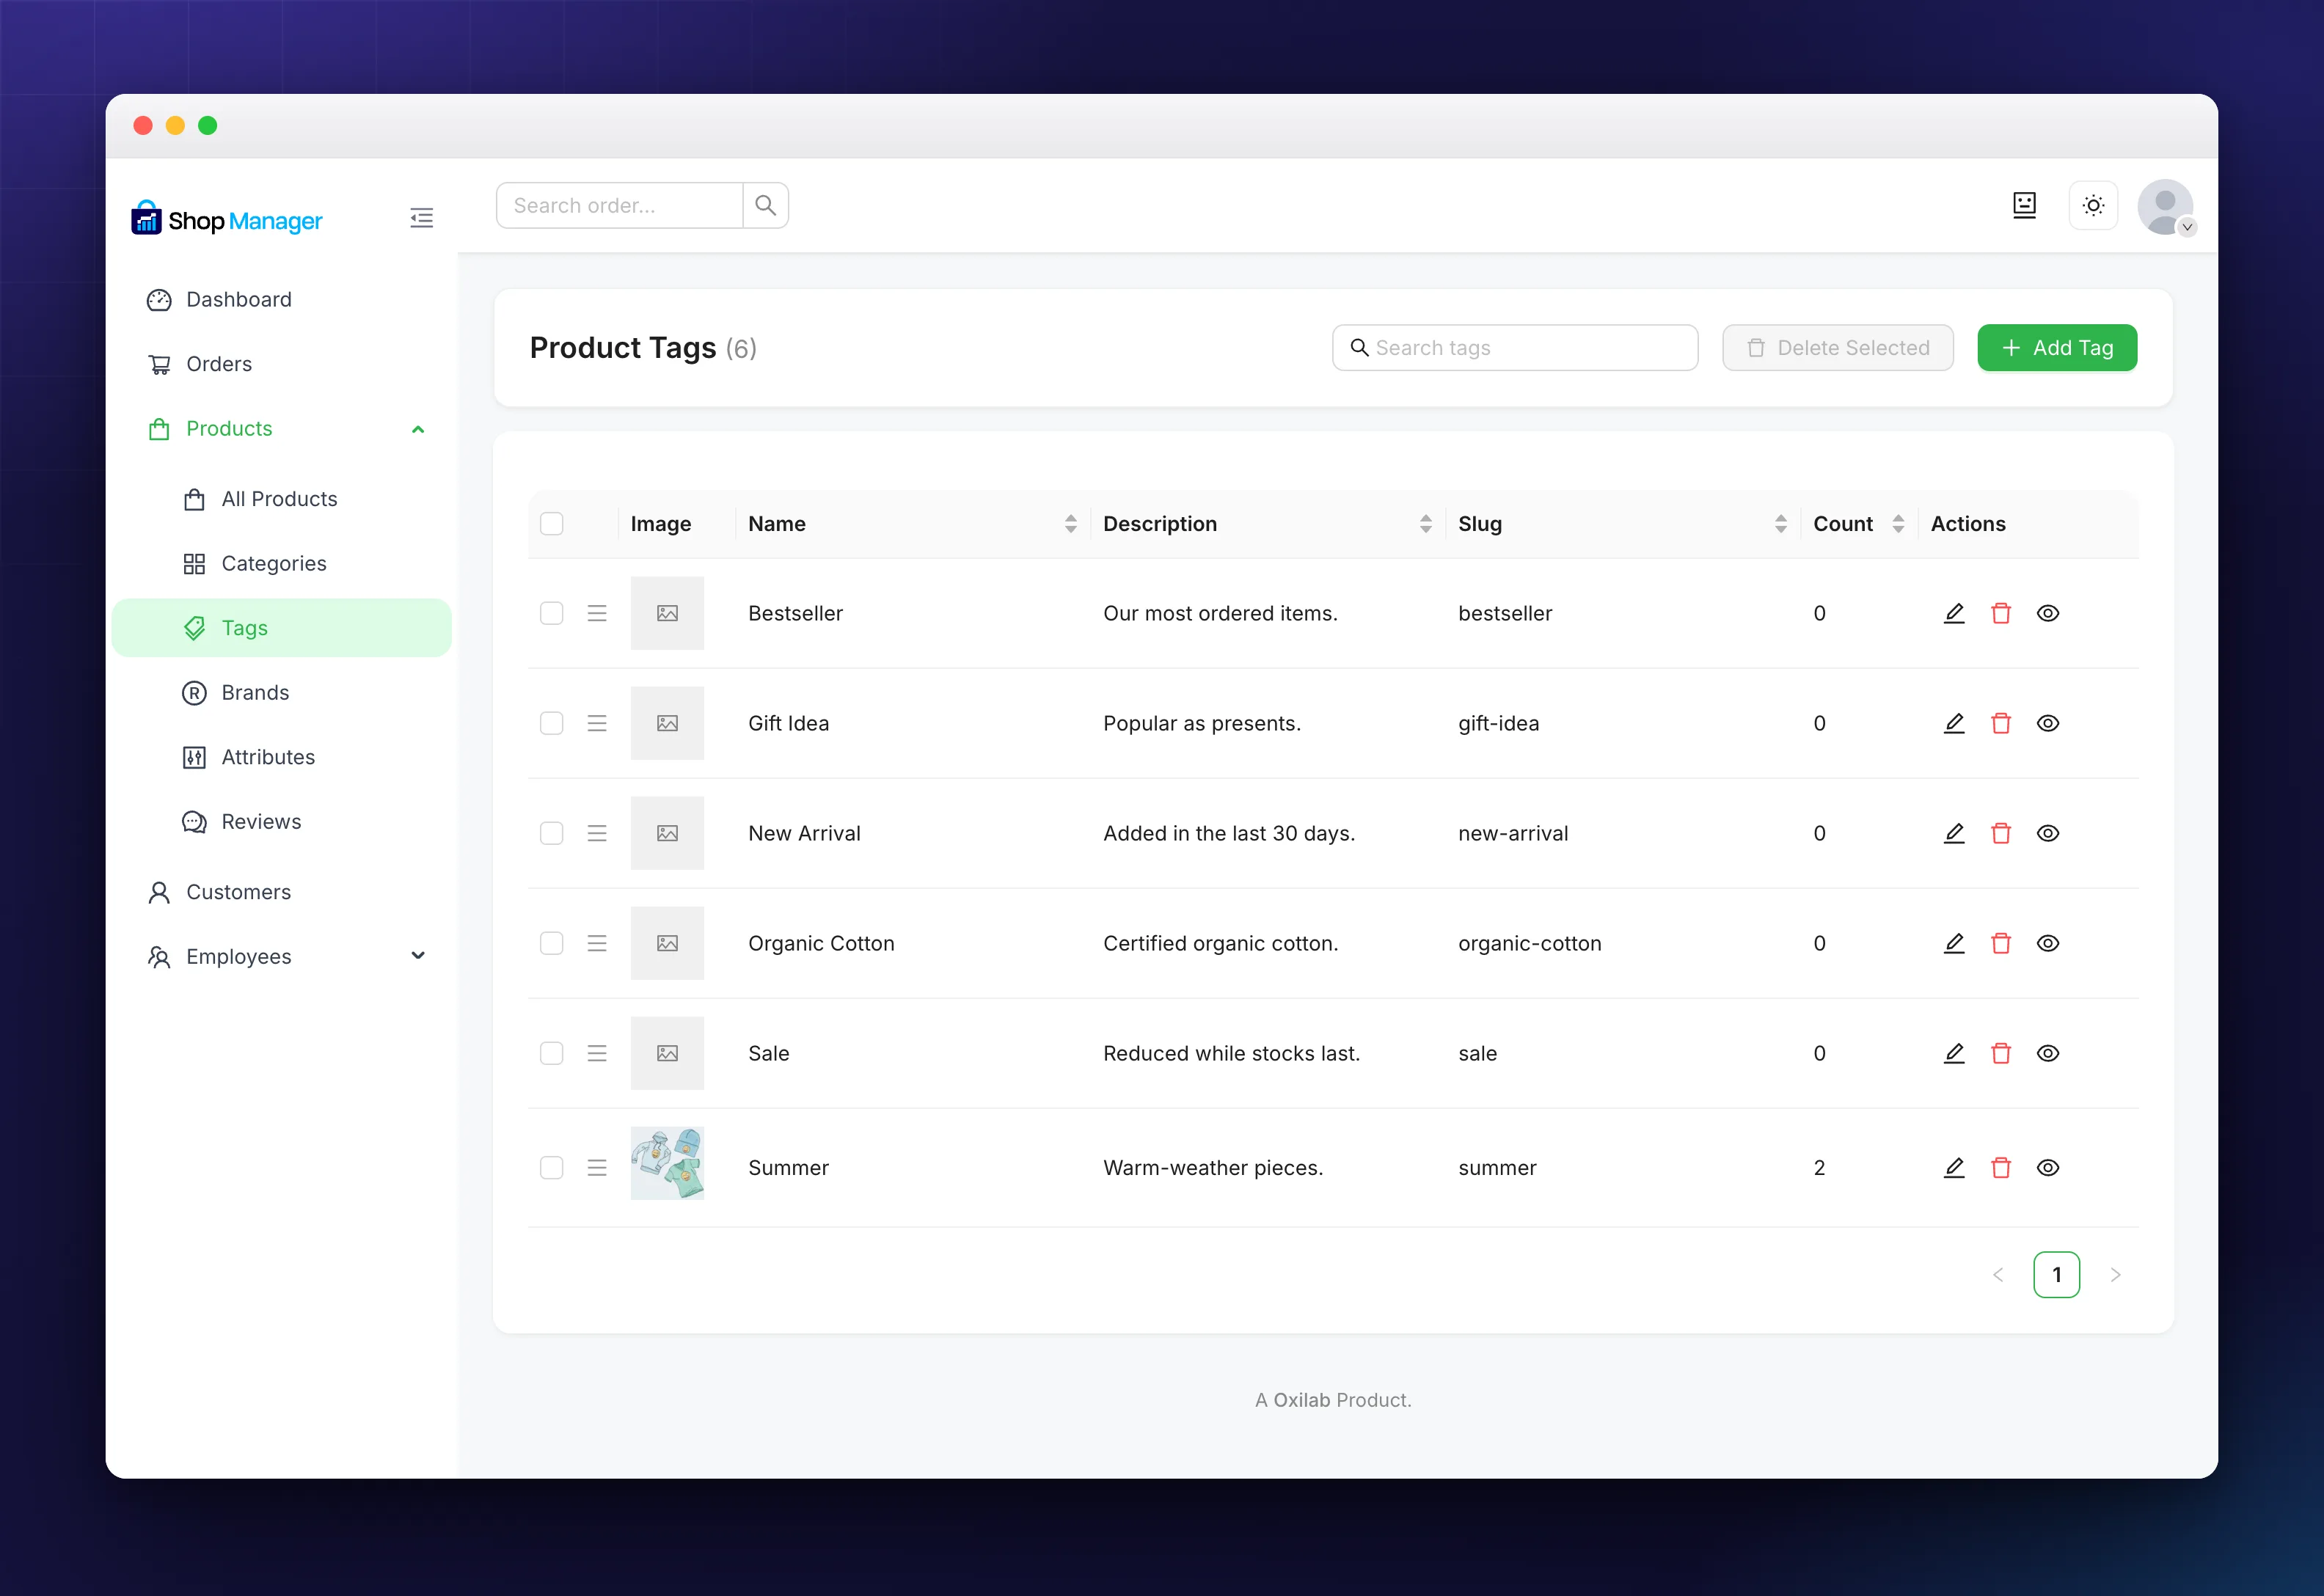Image resolution: width=2324 pixels, height=1596 pixels.
Task: Click the Delete Selected button
Action: (1837, 348)
